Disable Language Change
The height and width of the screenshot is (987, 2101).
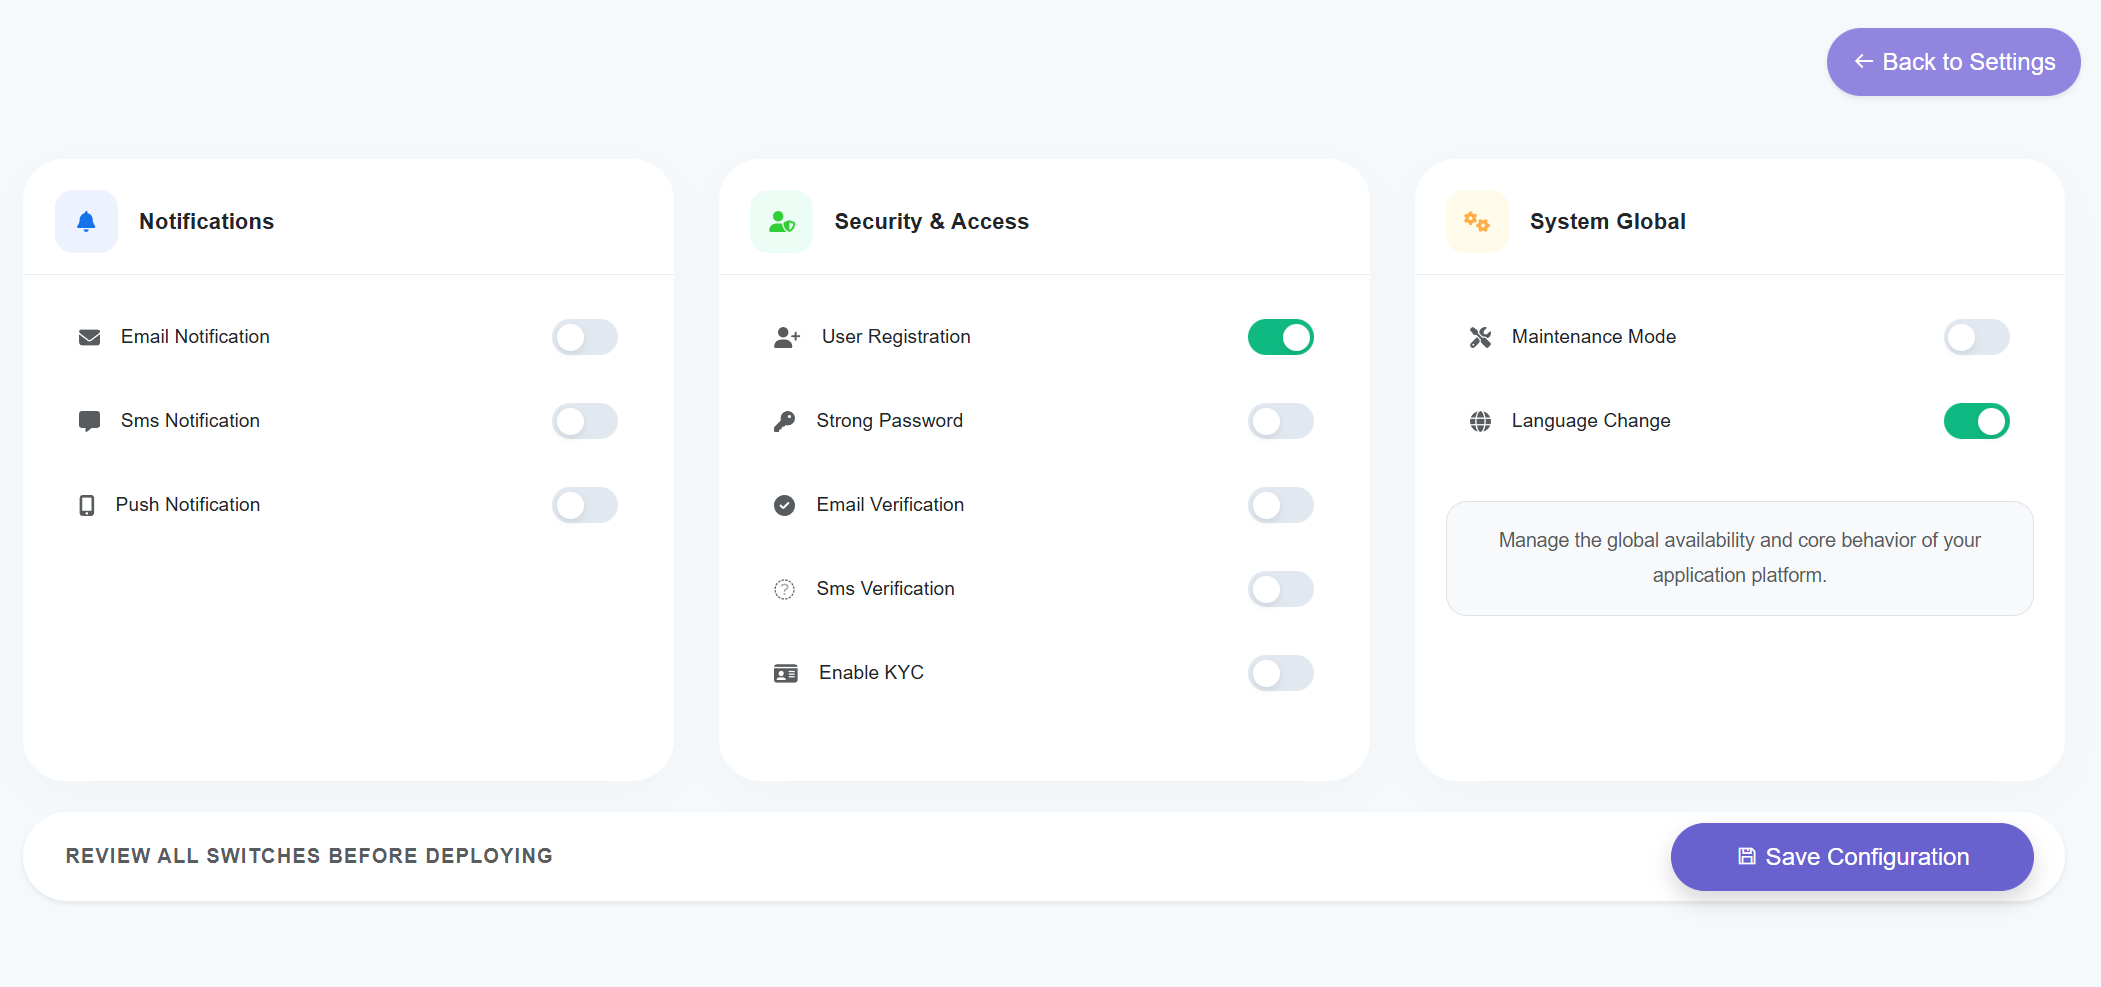1976,421
